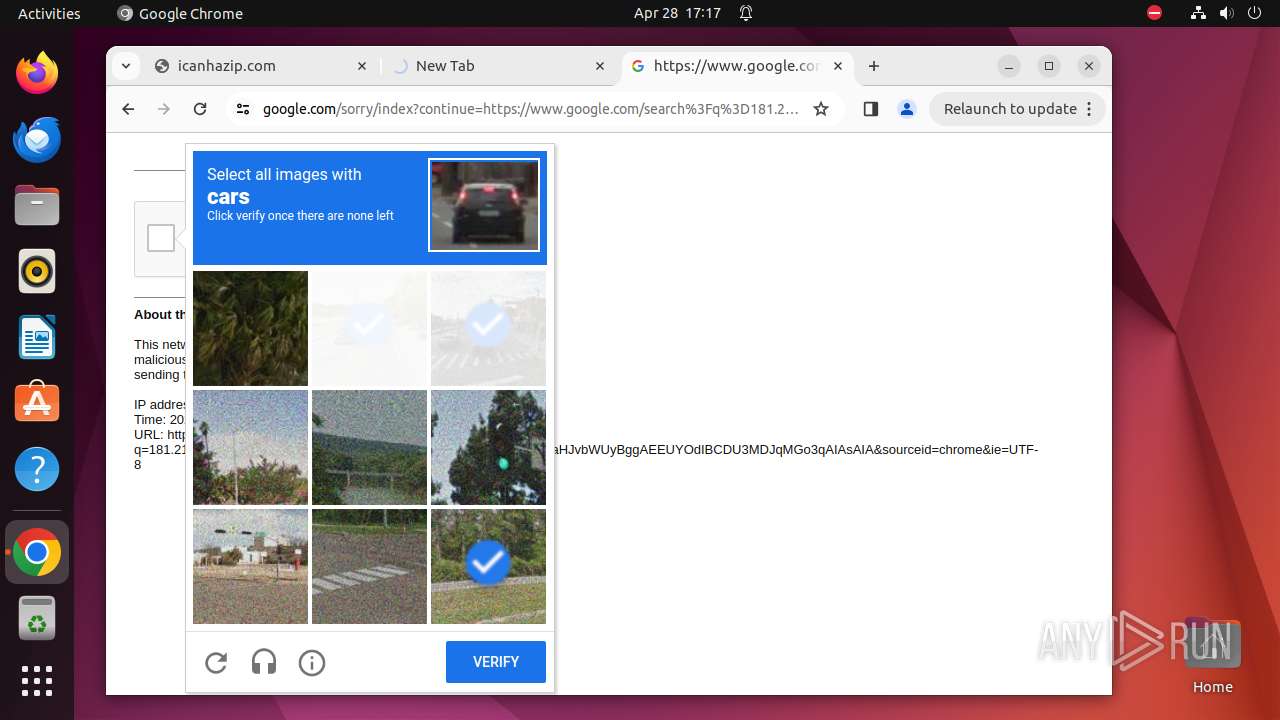Select the palm tree and streetlight tile

click(250, 447)
